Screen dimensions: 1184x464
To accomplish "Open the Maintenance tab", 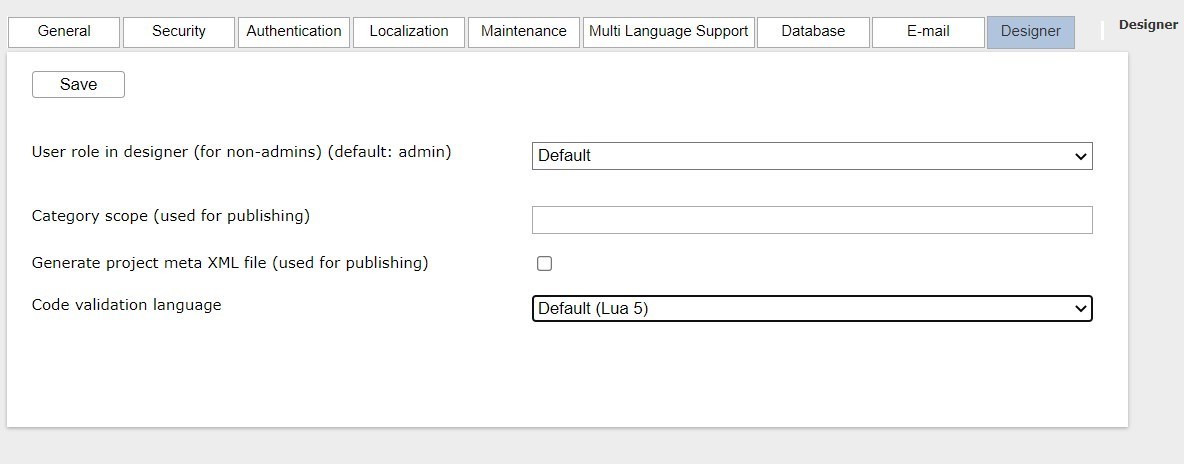I will [523, 32].
